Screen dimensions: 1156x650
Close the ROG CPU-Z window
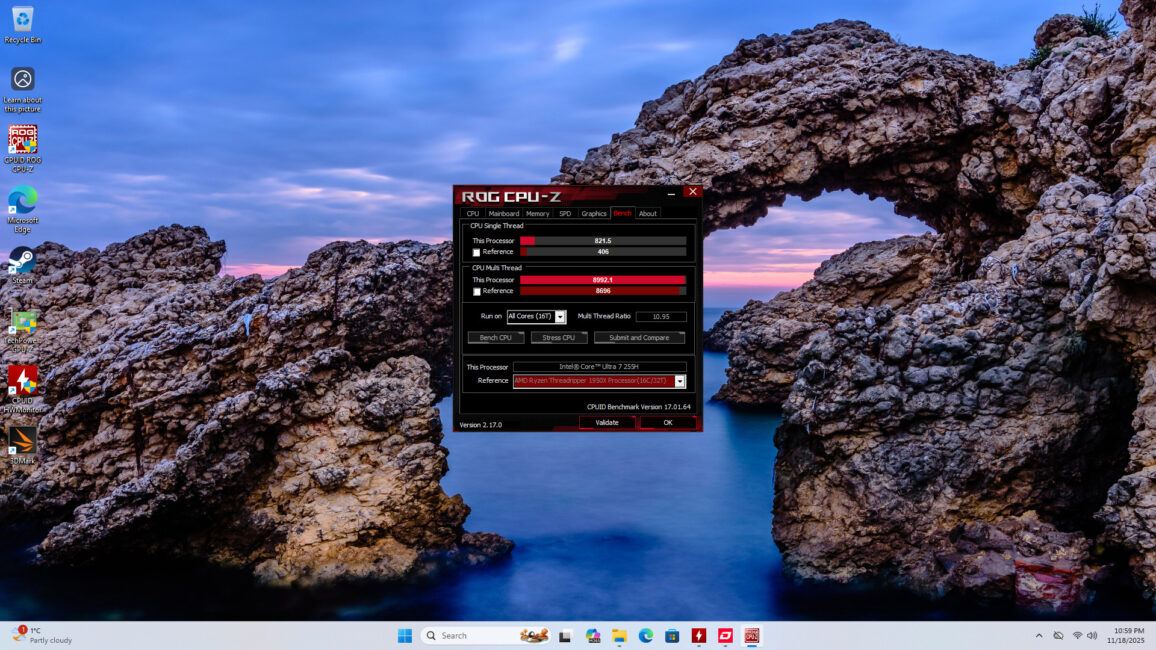[692, 192]
